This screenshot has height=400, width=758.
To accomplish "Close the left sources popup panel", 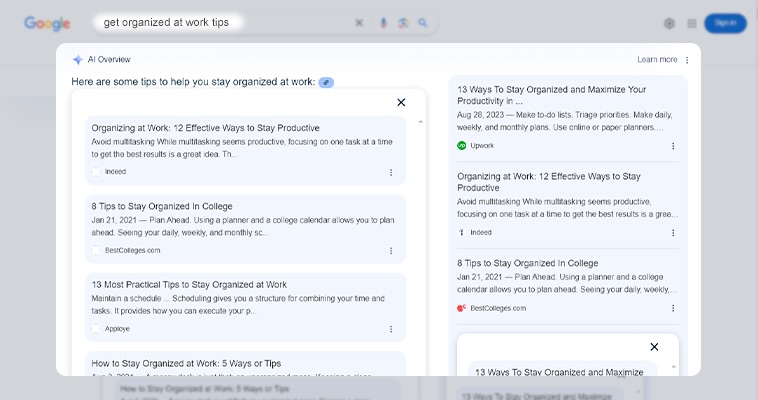I will point(401,102).
